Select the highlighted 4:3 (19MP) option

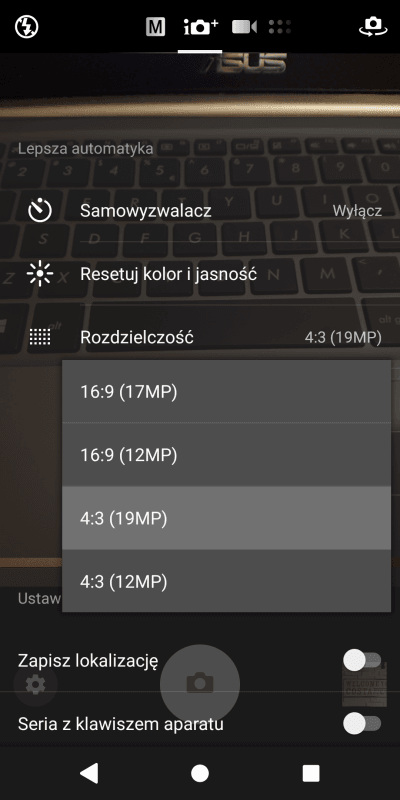[227, 518]
